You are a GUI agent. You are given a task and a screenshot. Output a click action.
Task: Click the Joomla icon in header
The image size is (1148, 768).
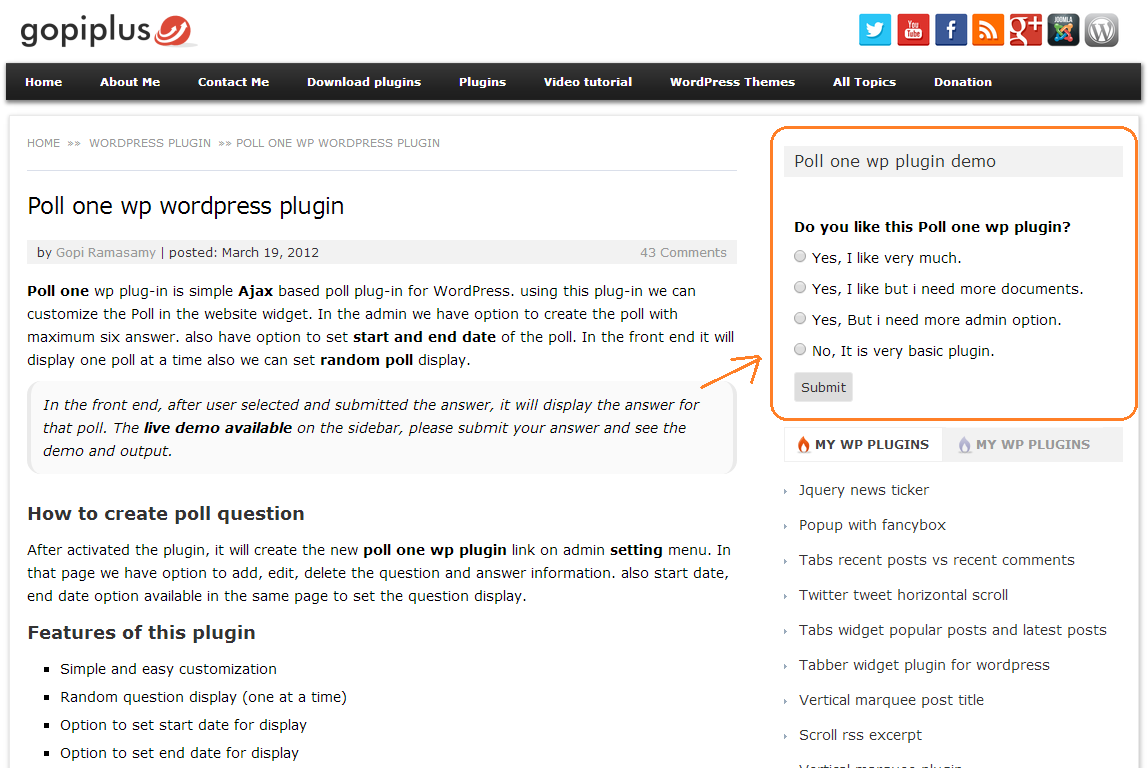click(1063, 30)
